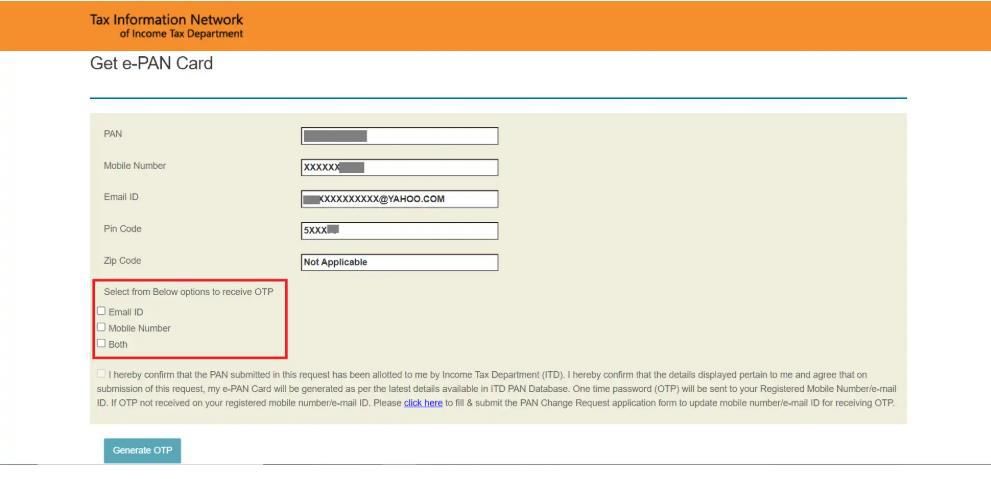991x479 pixels.
Task: Click 'Select from Below options to receive OTP' text
Action: point(188,292)
